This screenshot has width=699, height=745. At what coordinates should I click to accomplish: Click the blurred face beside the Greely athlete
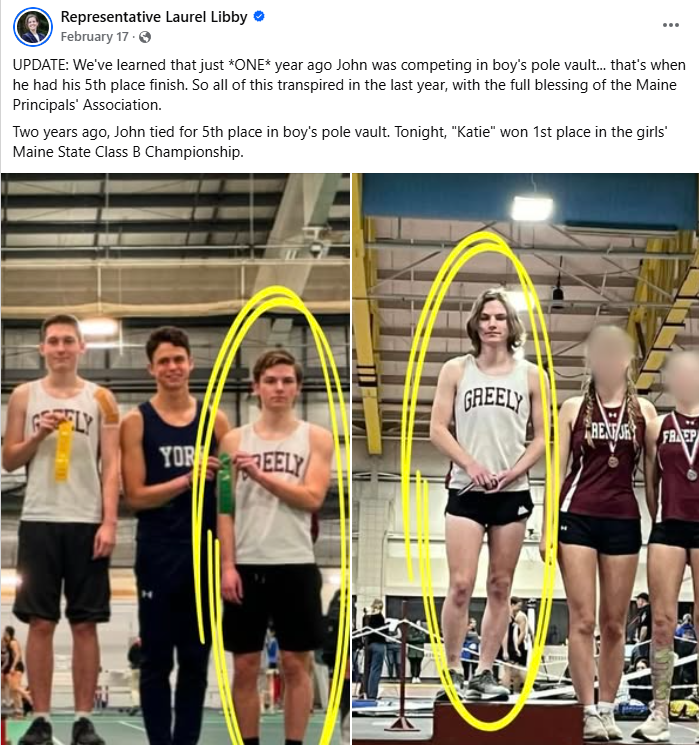click(x=610, y=354)
